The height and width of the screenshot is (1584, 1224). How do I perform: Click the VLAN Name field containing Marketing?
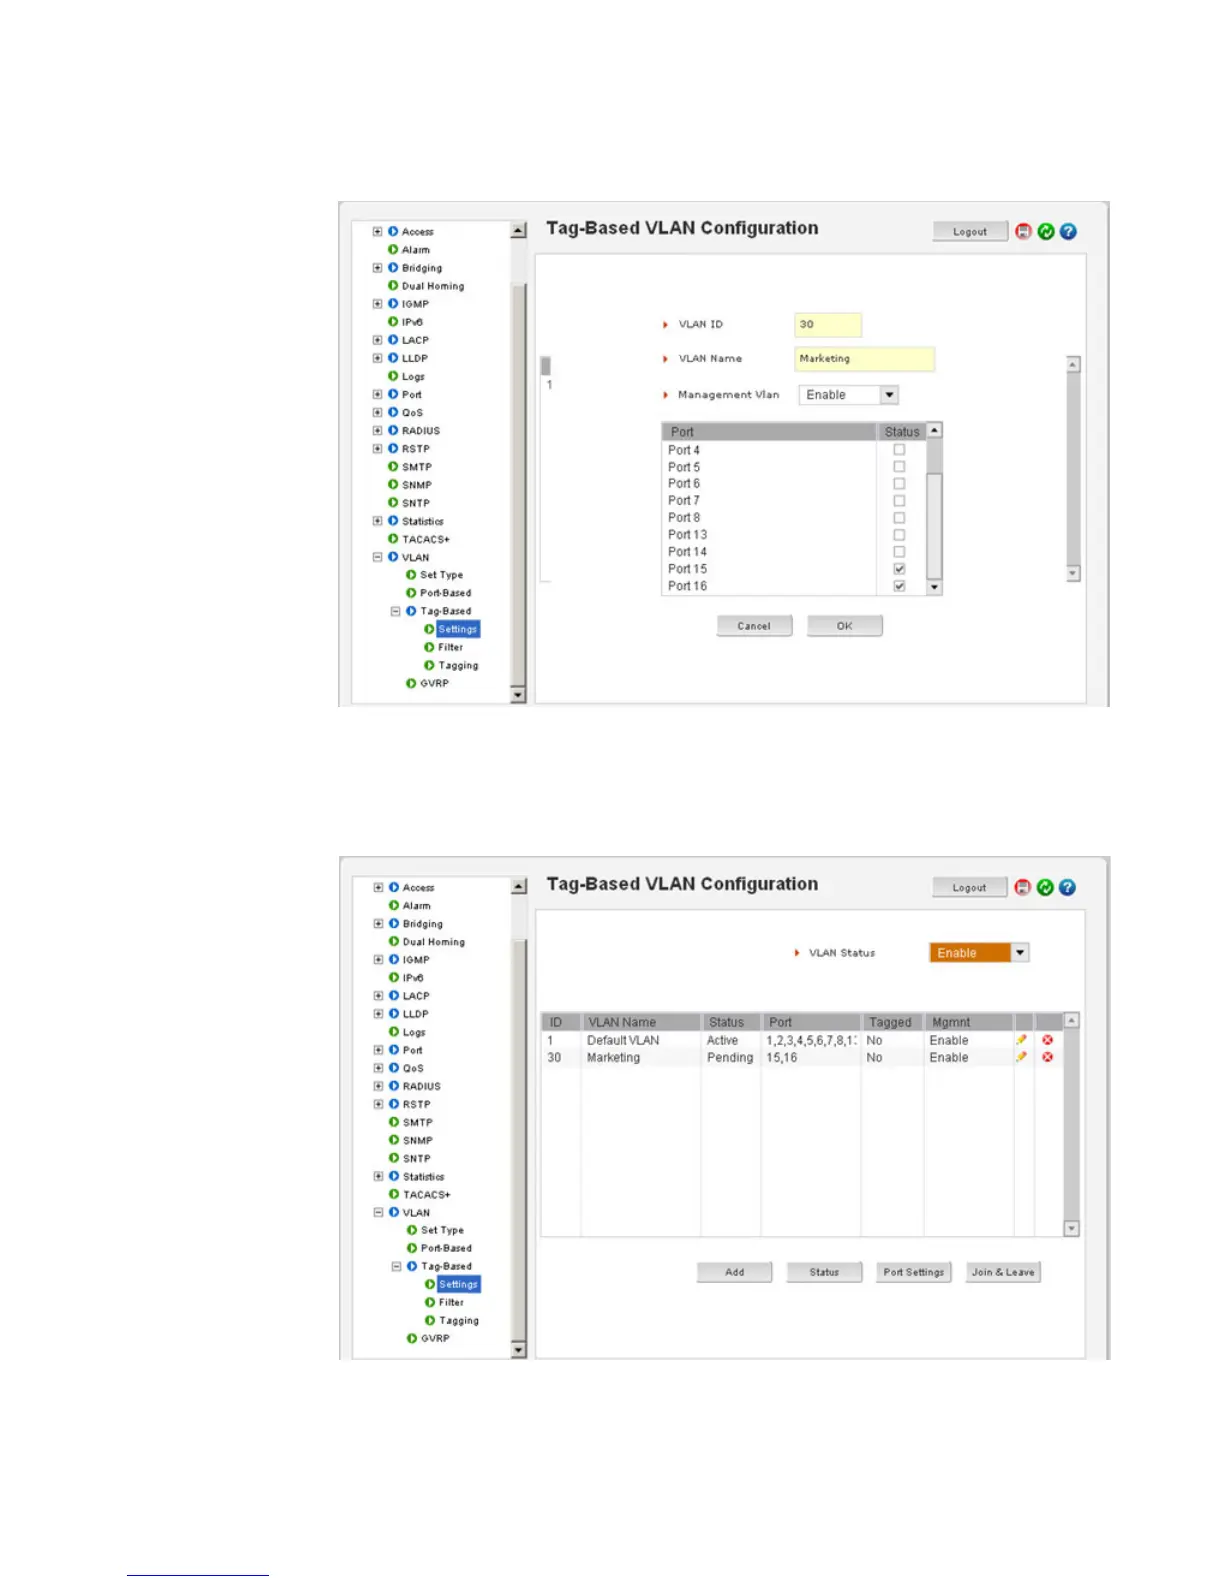click(x=865, y=359)
